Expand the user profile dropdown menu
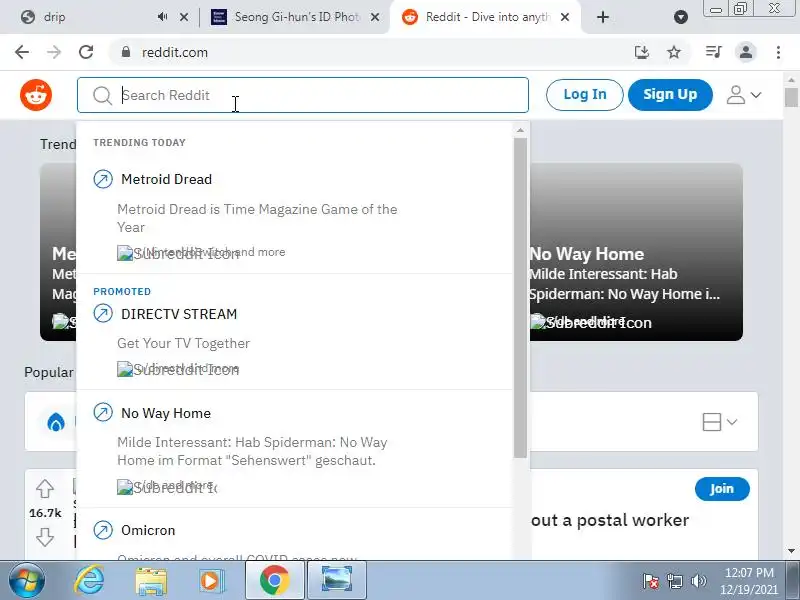This screenshot has height=600, width=800. tap(744, 95)
